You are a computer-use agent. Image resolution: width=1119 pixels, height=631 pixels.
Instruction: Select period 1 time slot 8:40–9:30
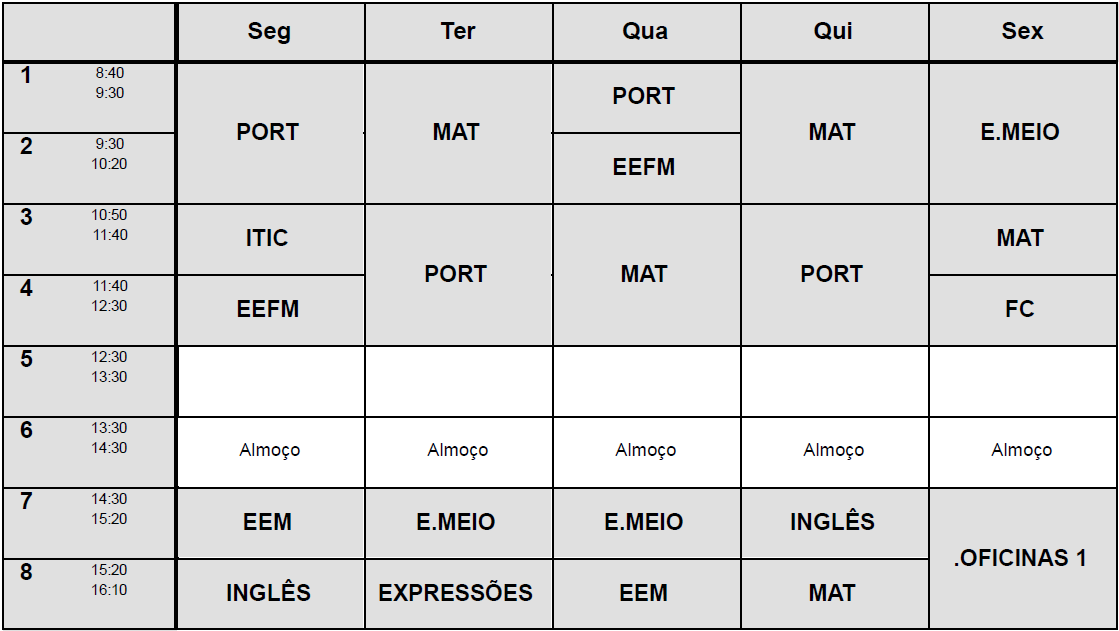[x=90, y=97]
